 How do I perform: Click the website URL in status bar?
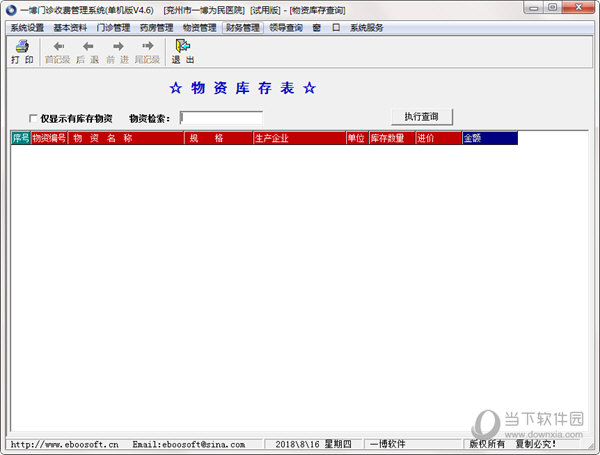pos(64,444)
